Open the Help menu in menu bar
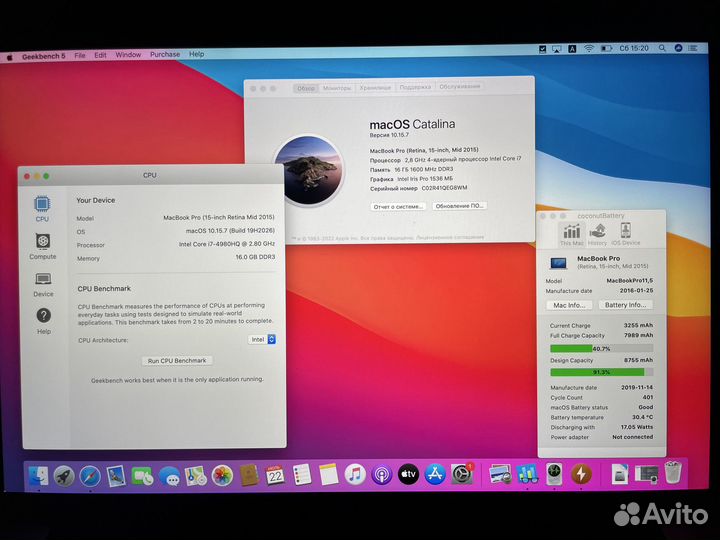The image size is (720, 540). [x=197, y=54]
